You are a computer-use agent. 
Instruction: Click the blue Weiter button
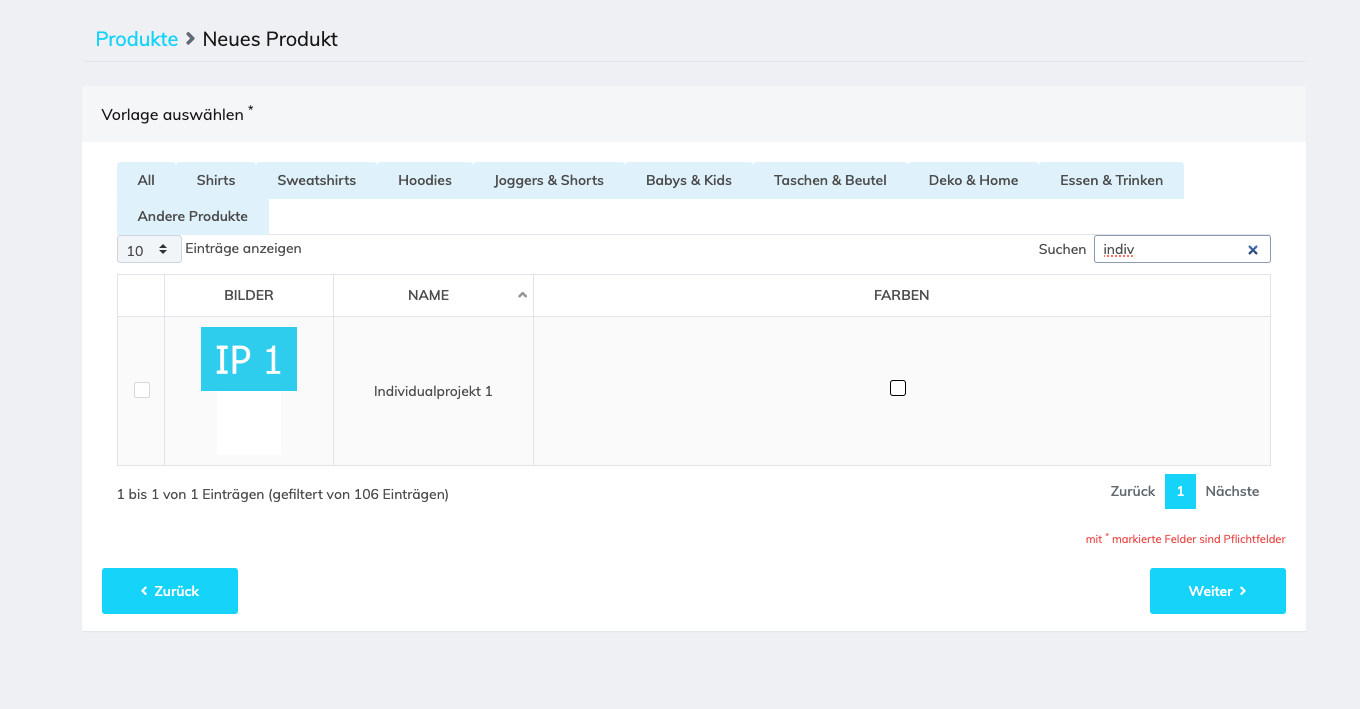click(1217, 591)
